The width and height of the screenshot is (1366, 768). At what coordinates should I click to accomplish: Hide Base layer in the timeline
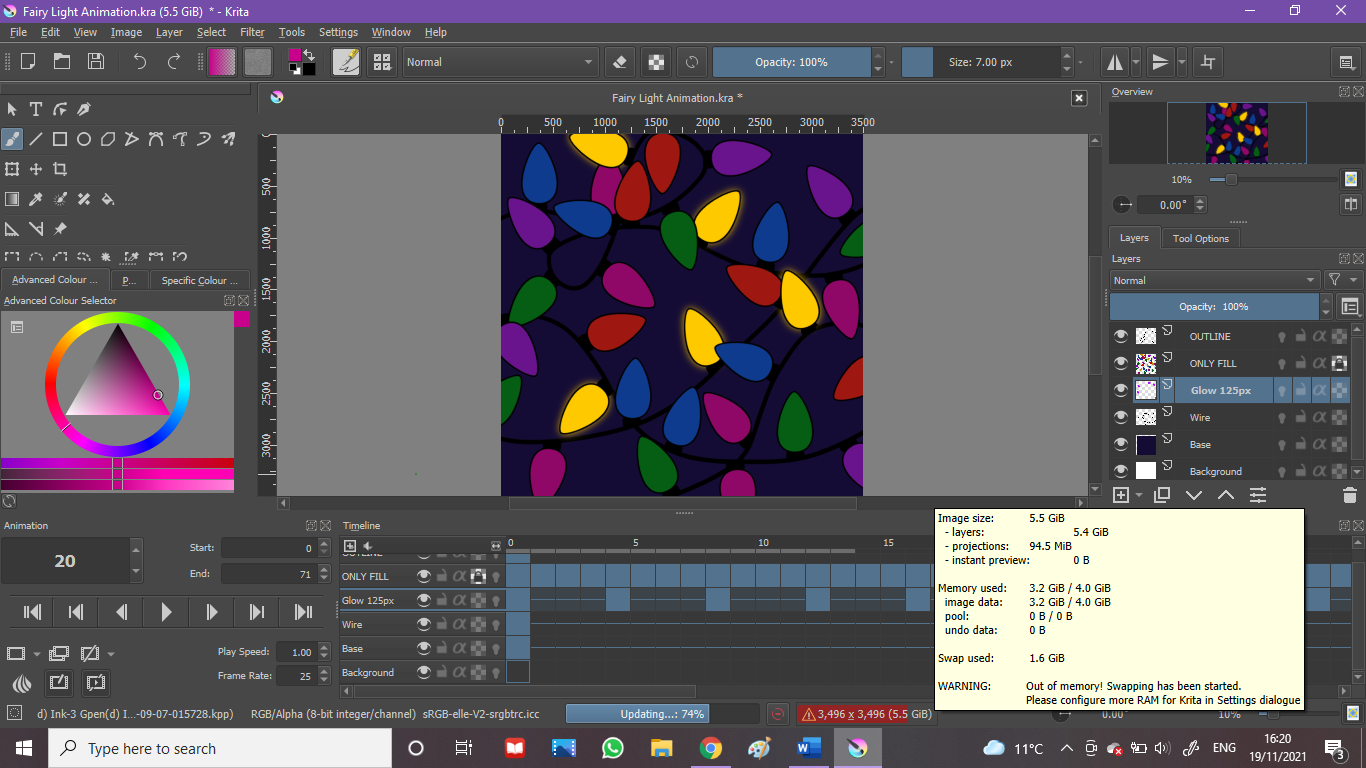424,649
